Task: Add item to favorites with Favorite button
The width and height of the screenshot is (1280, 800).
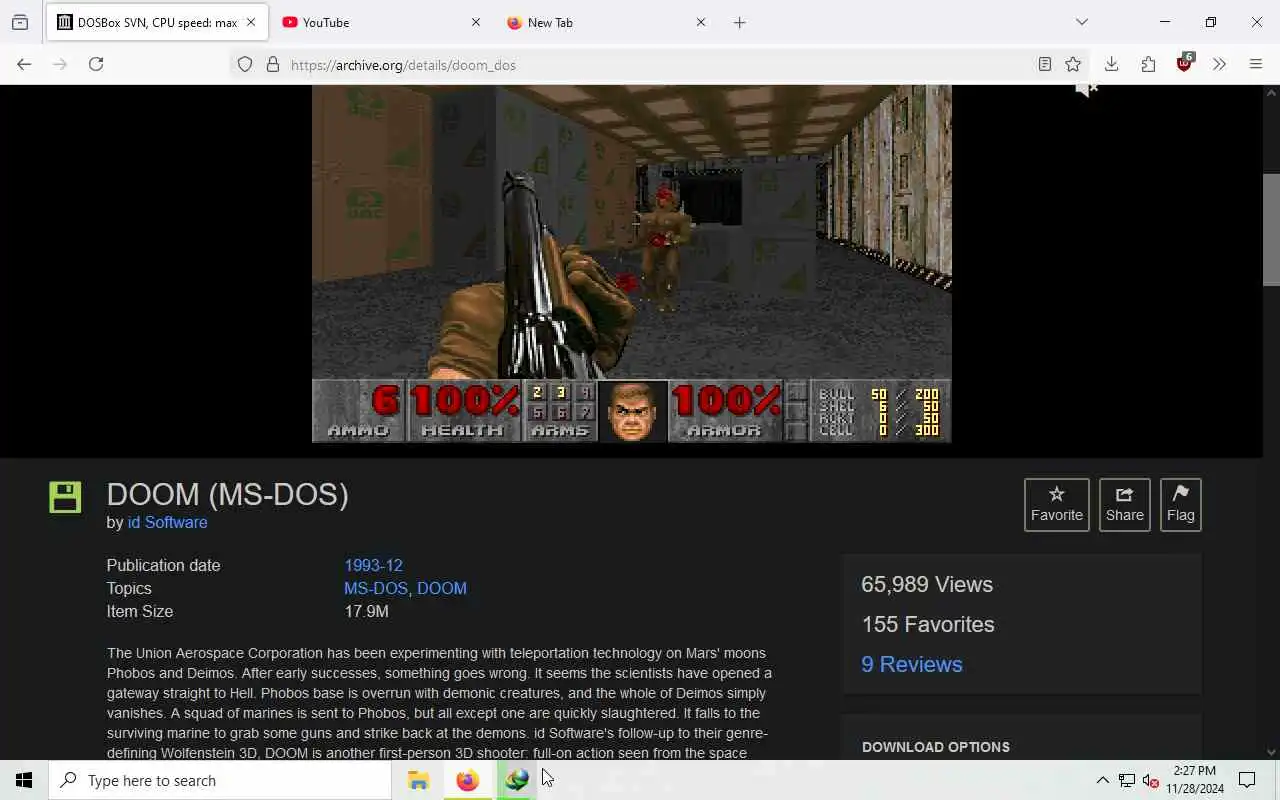Action: pyautogui.click(x=1057, y=504)
